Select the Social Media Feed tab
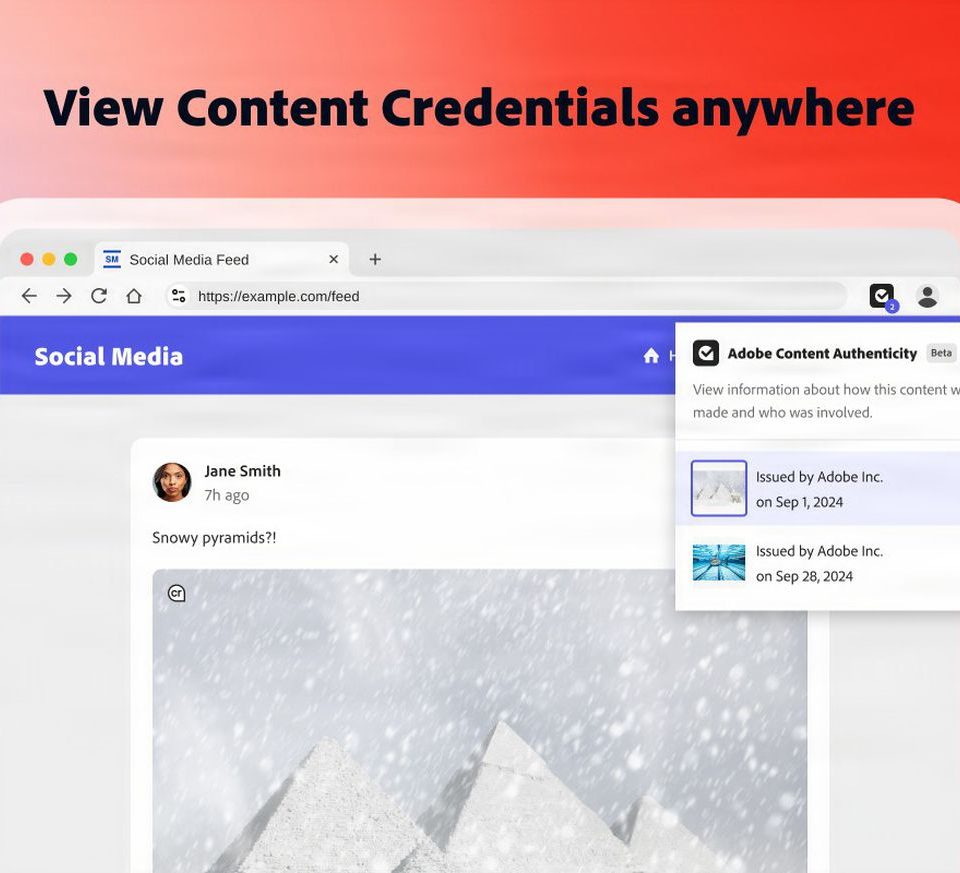 tap(189, 259)
